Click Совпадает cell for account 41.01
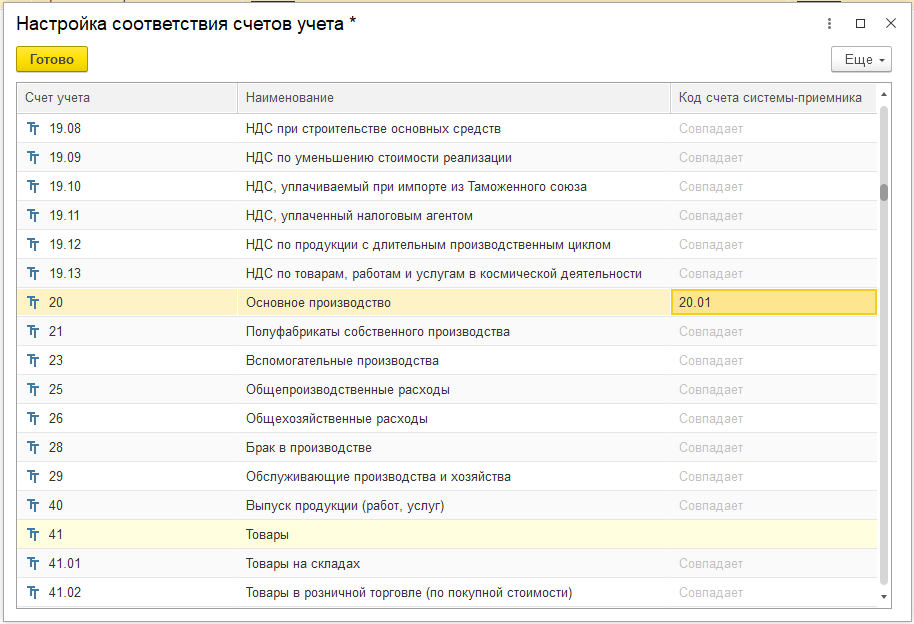Image resolution: width=914 pixels, height=624 pixels. pyautogui.click(x=774, y=564)
